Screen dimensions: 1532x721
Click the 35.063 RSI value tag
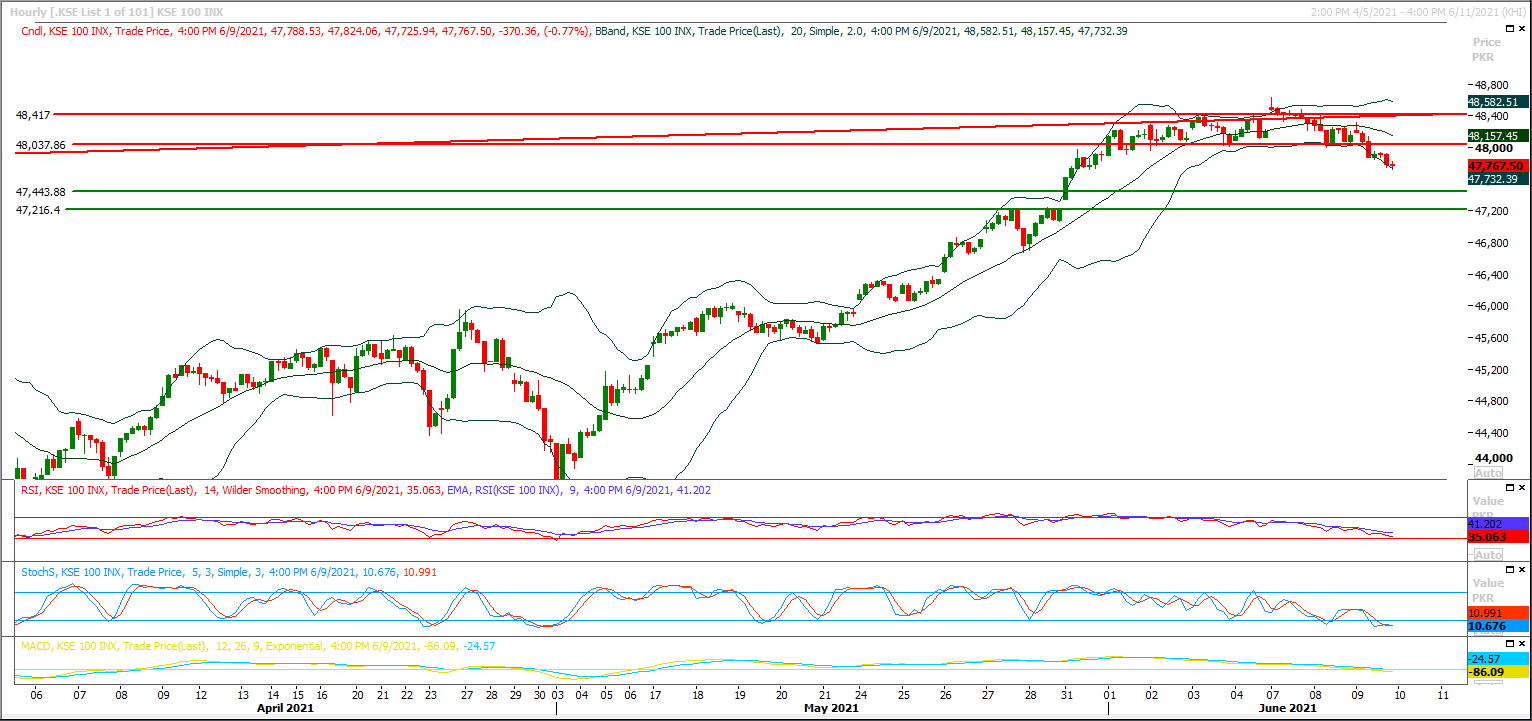[x=1498, y=537]
